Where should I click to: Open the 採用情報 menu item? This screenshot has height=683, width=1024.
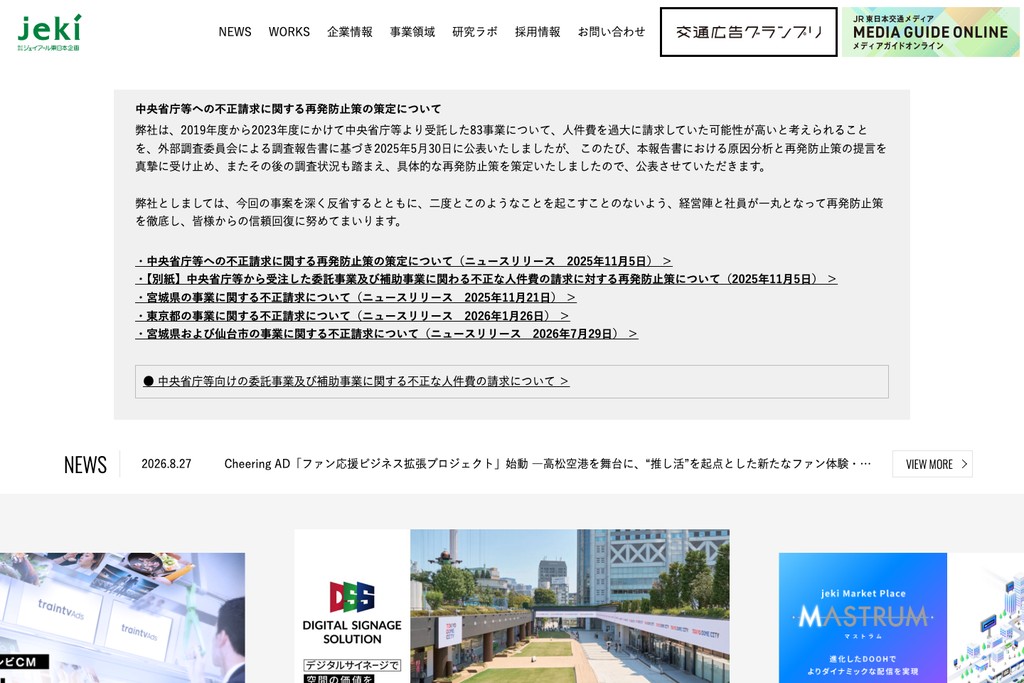tap(537, 32)
